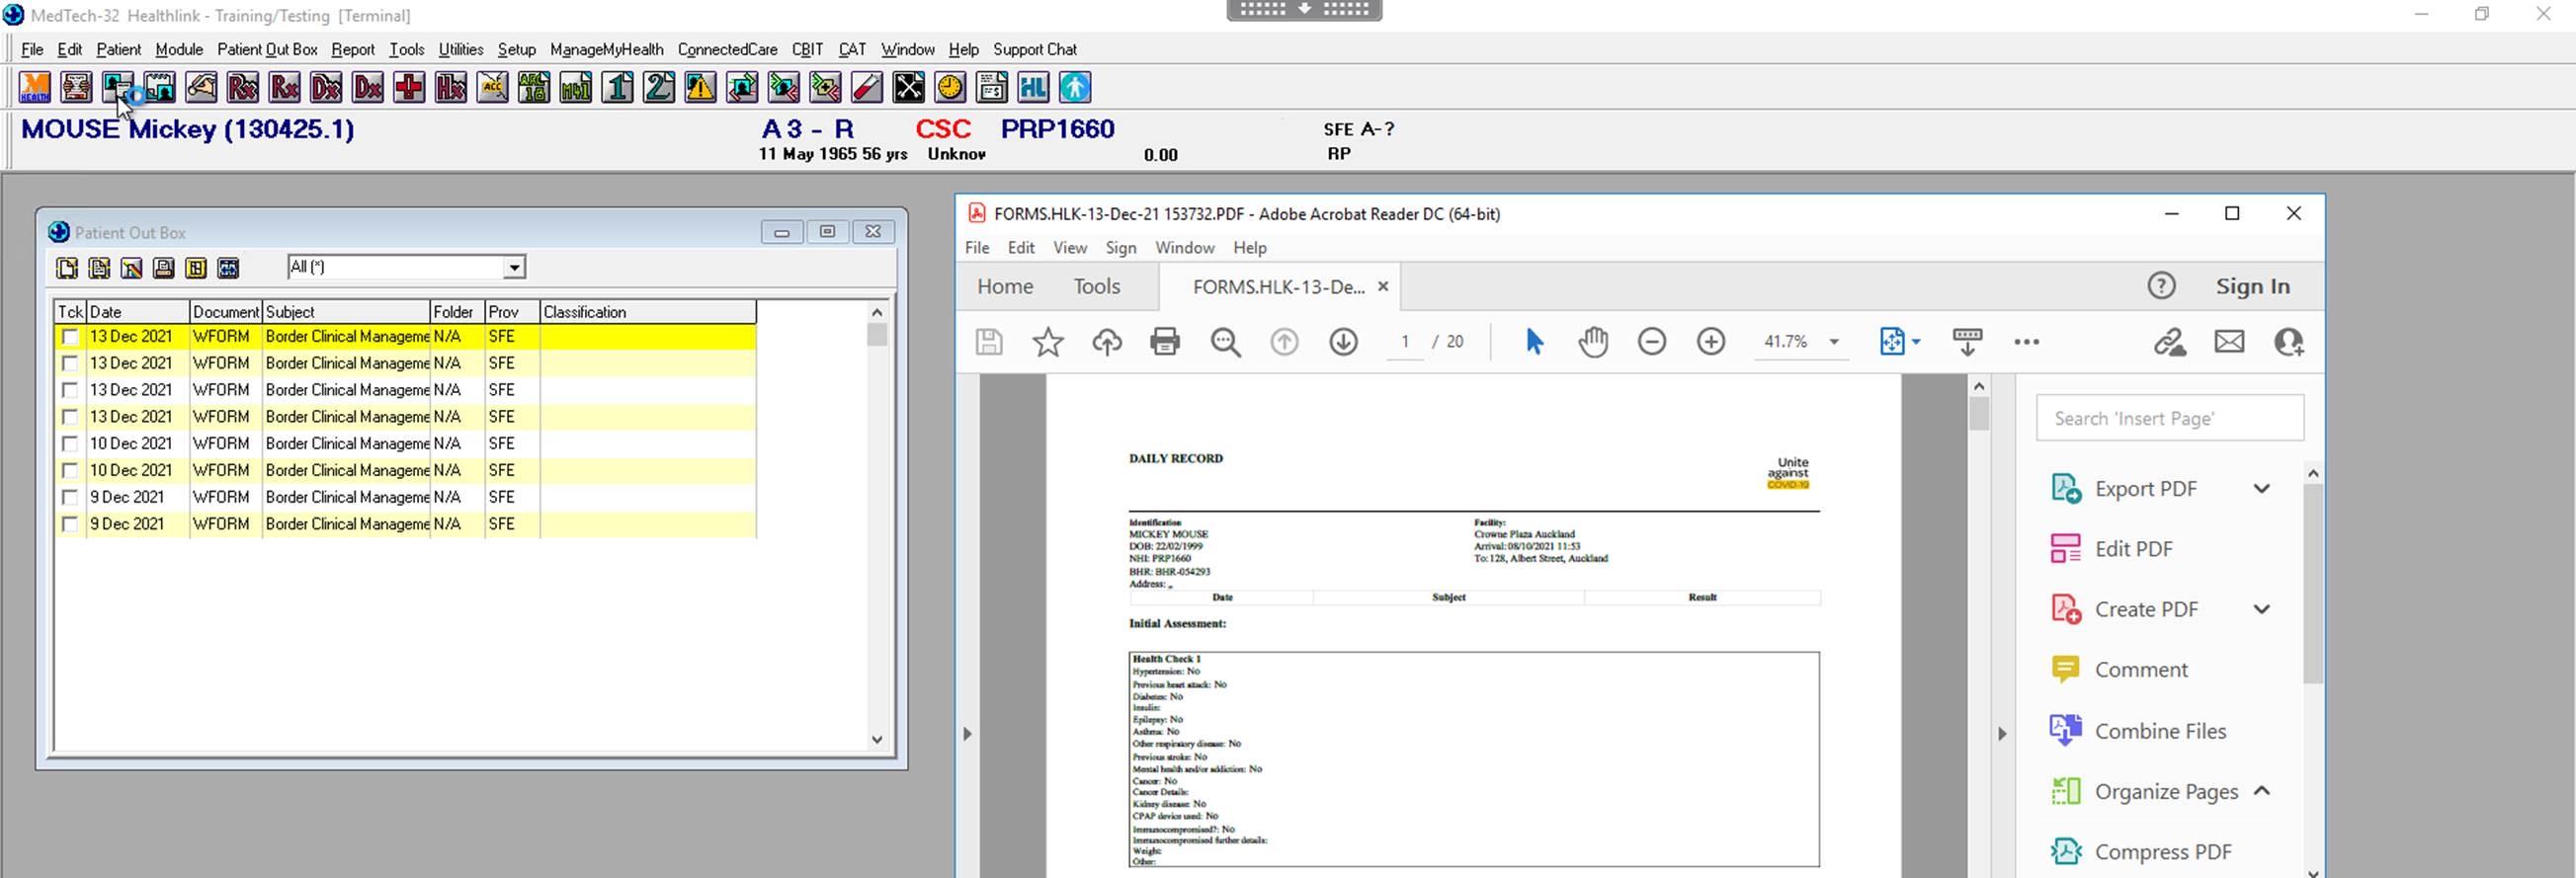Open the M41 form icon
This screenshot has height=878, width=2576.
[x=576, y=88]
